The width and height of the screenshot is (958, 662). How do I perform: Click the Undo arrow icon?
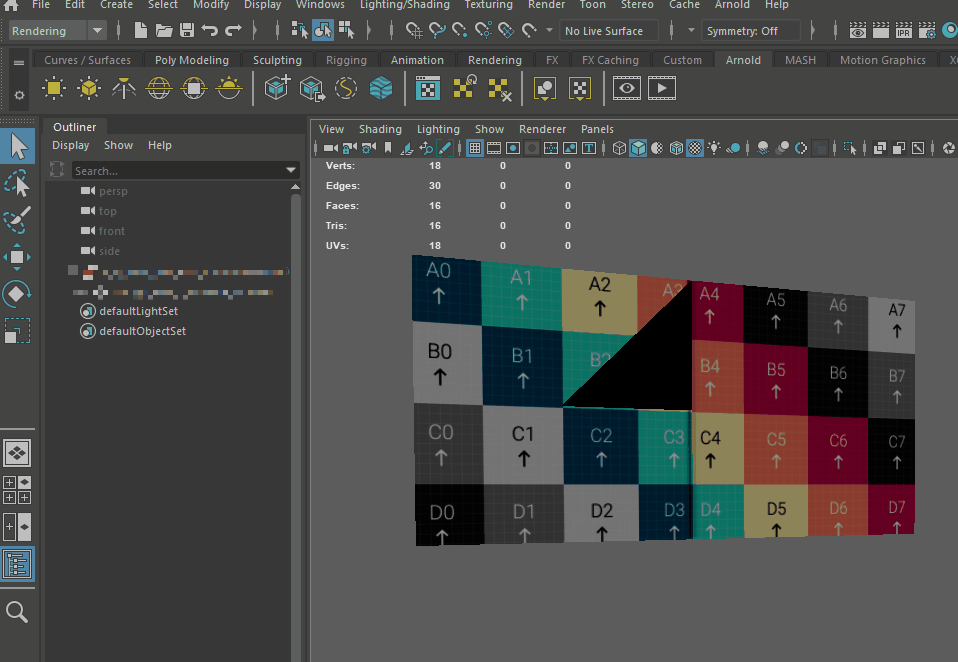[x=210, y=31]
